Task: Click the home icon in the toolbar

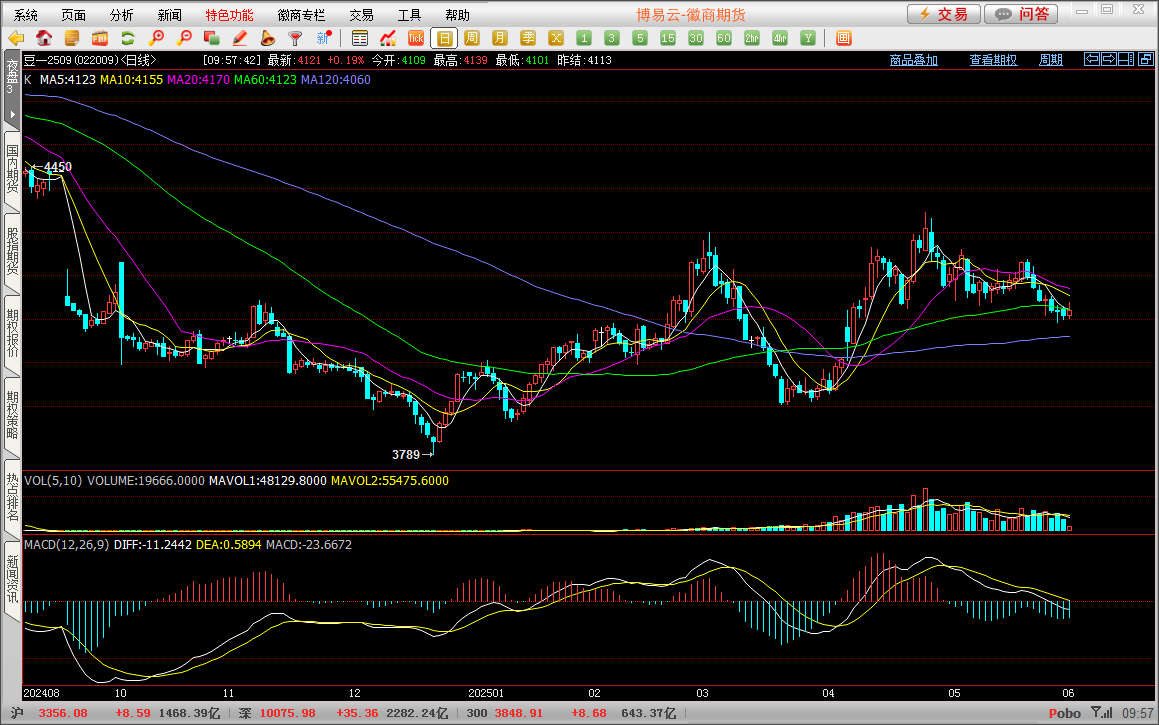Action: point(43,38)
